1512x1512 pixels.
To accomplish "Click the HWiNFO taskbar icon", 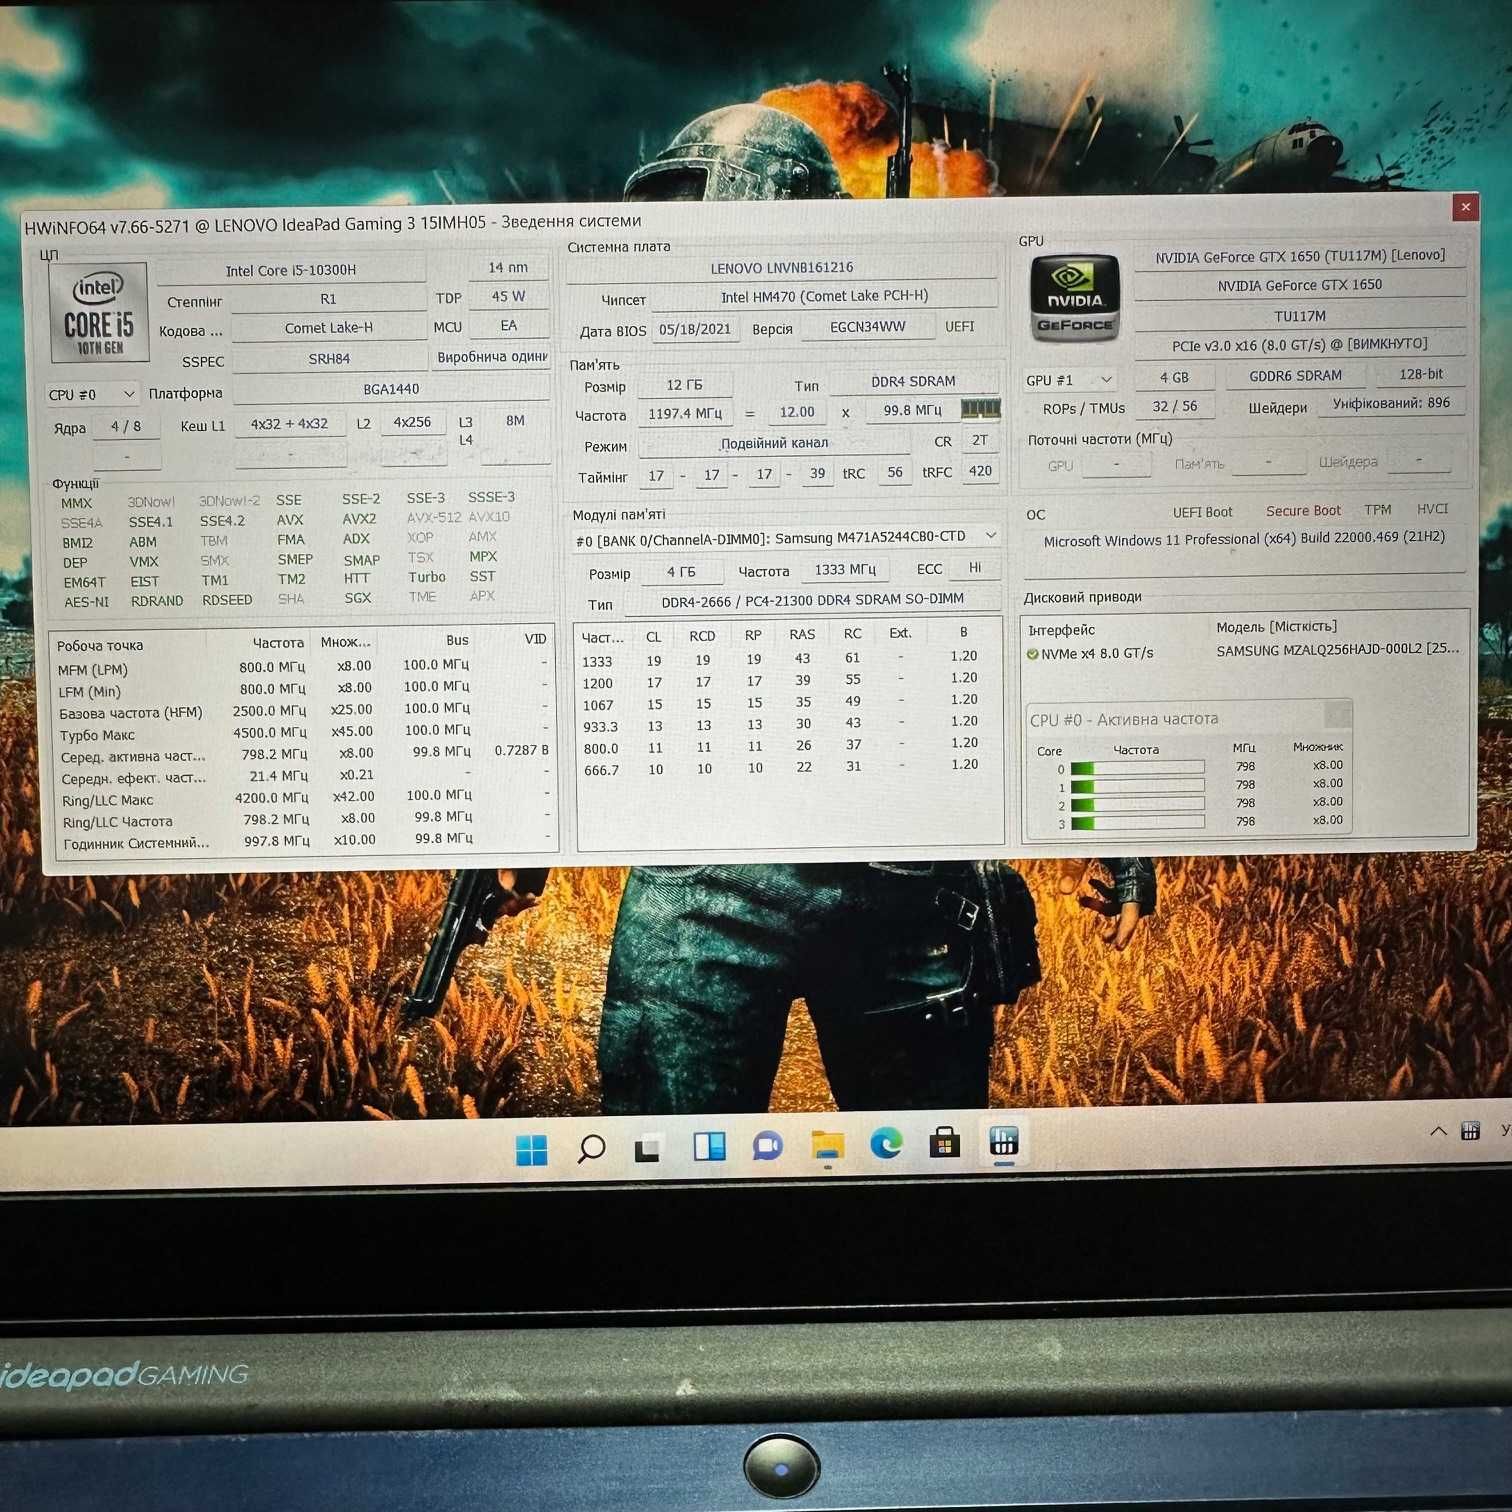I will (1003, 1141).
